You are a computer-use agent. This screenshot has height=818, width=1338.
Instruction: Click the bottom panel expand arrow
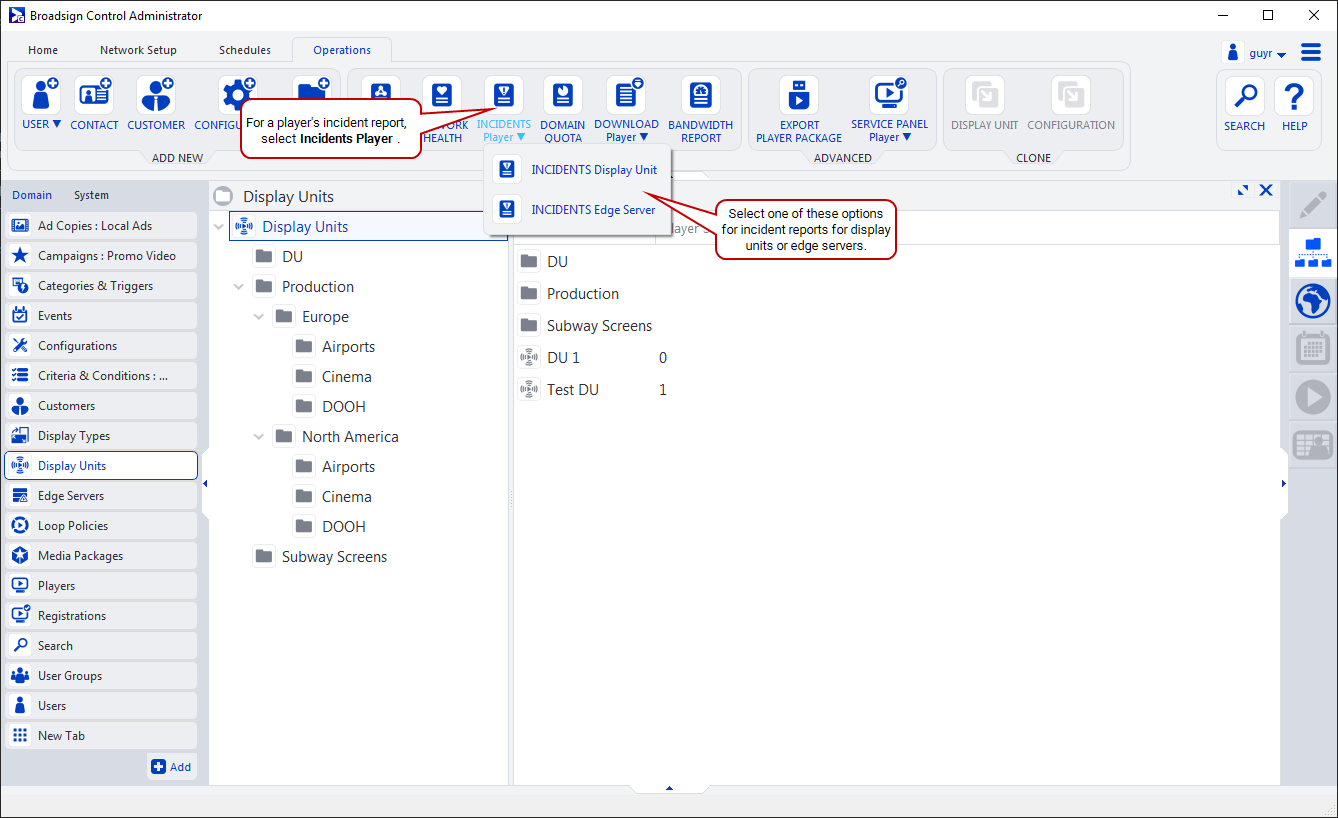669,789
